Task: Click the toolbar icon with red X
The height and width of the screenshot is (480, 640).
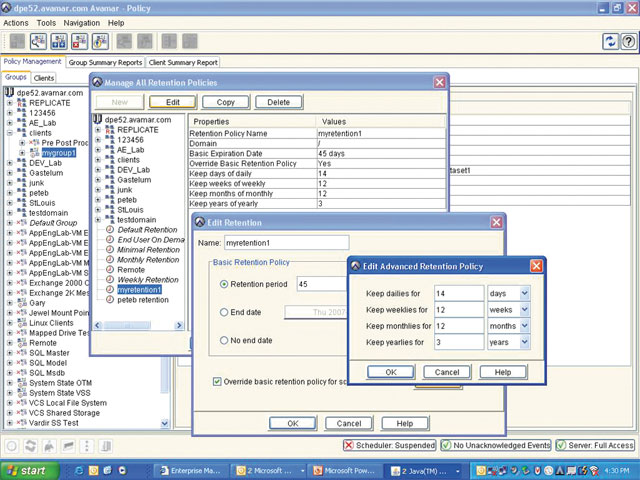Action: 79,41
